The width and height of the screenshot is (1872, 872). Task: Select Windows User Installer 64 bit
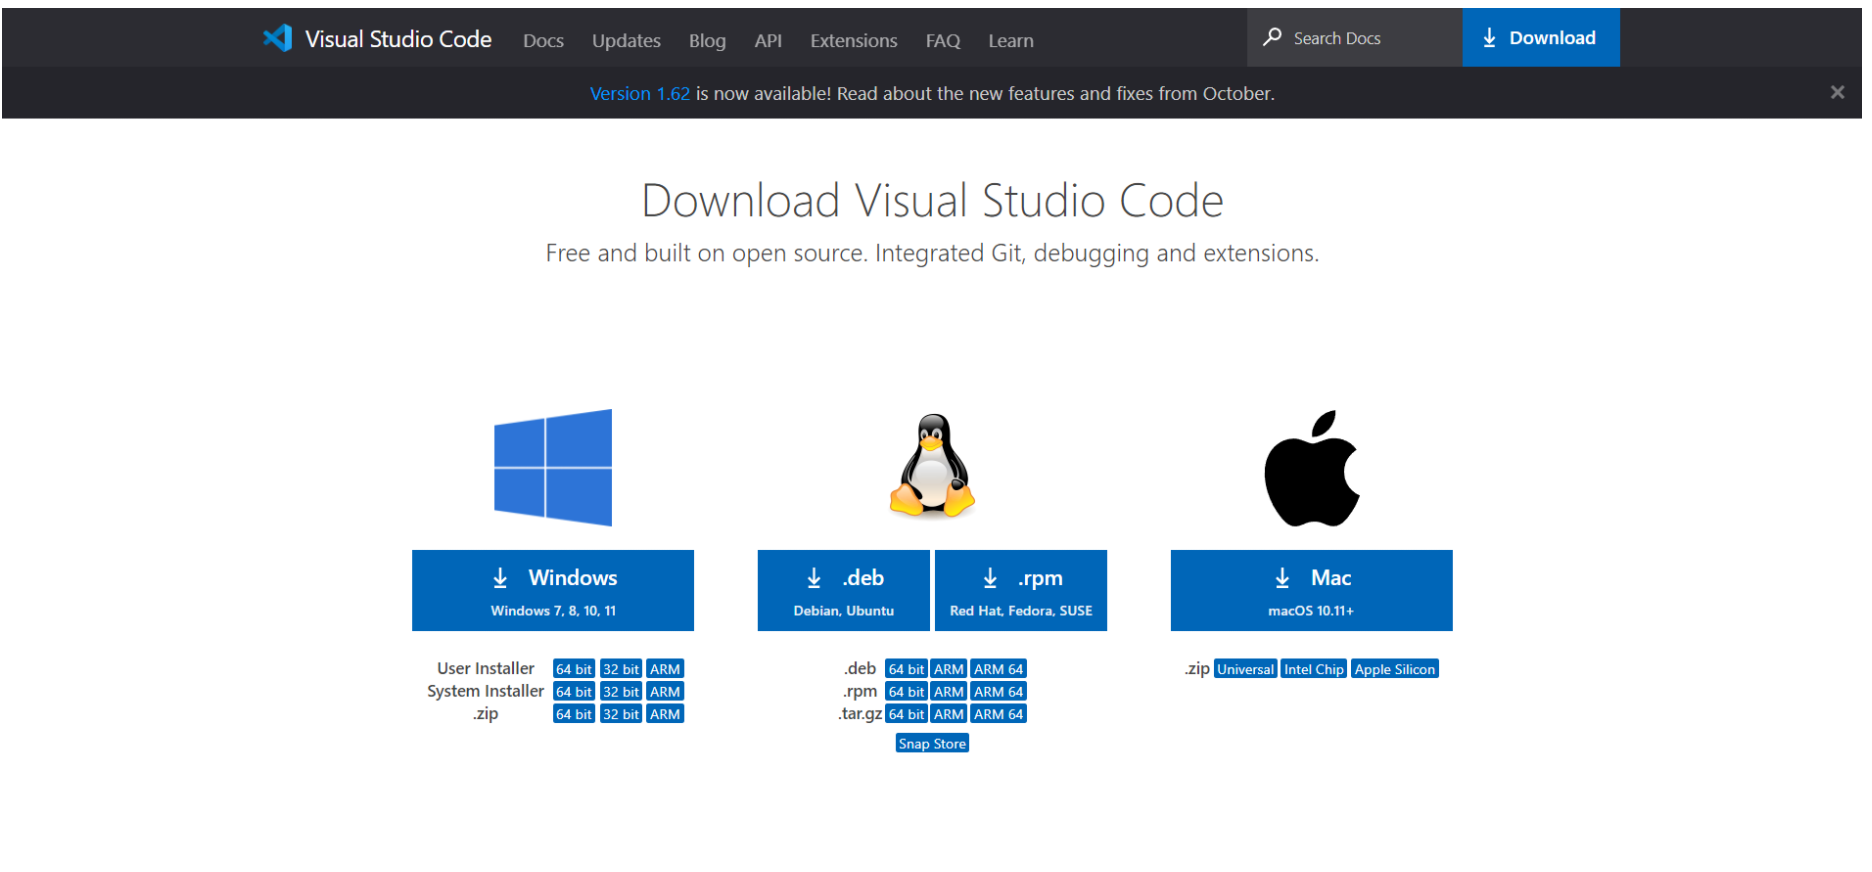(x=574, y=669)
